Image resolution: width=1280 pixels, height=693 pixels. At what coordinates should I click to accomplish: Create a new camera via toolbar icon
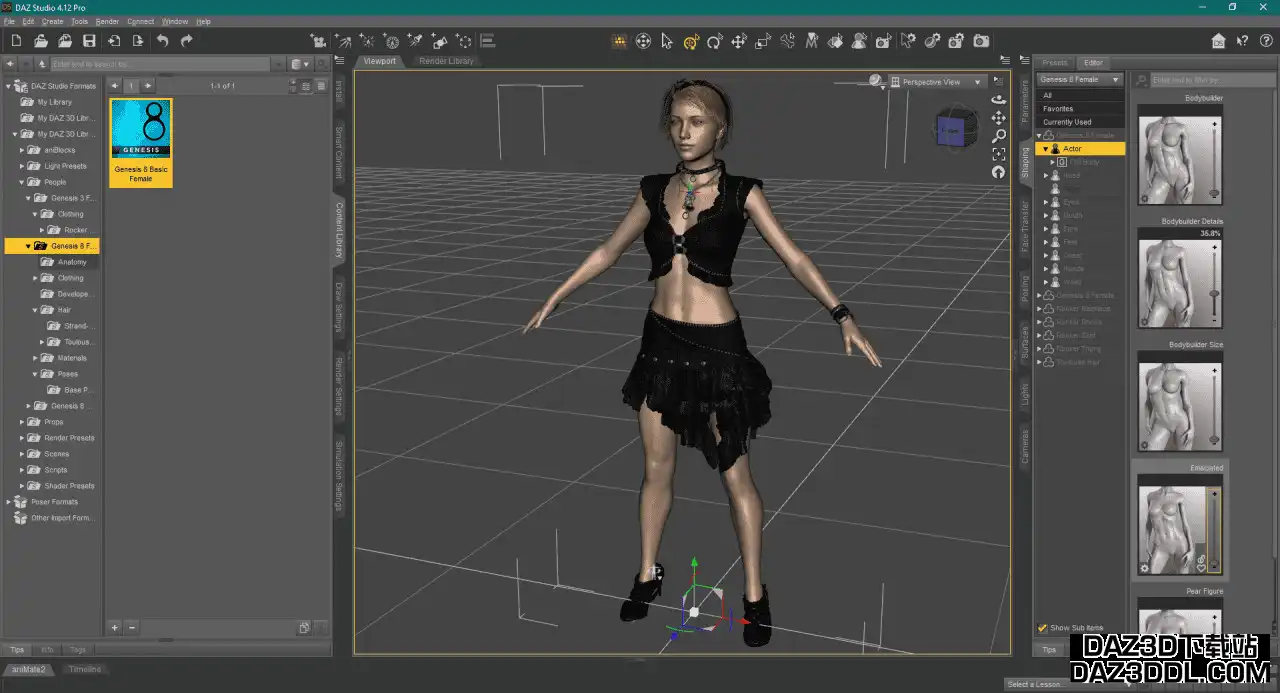[x=319, y=41]
